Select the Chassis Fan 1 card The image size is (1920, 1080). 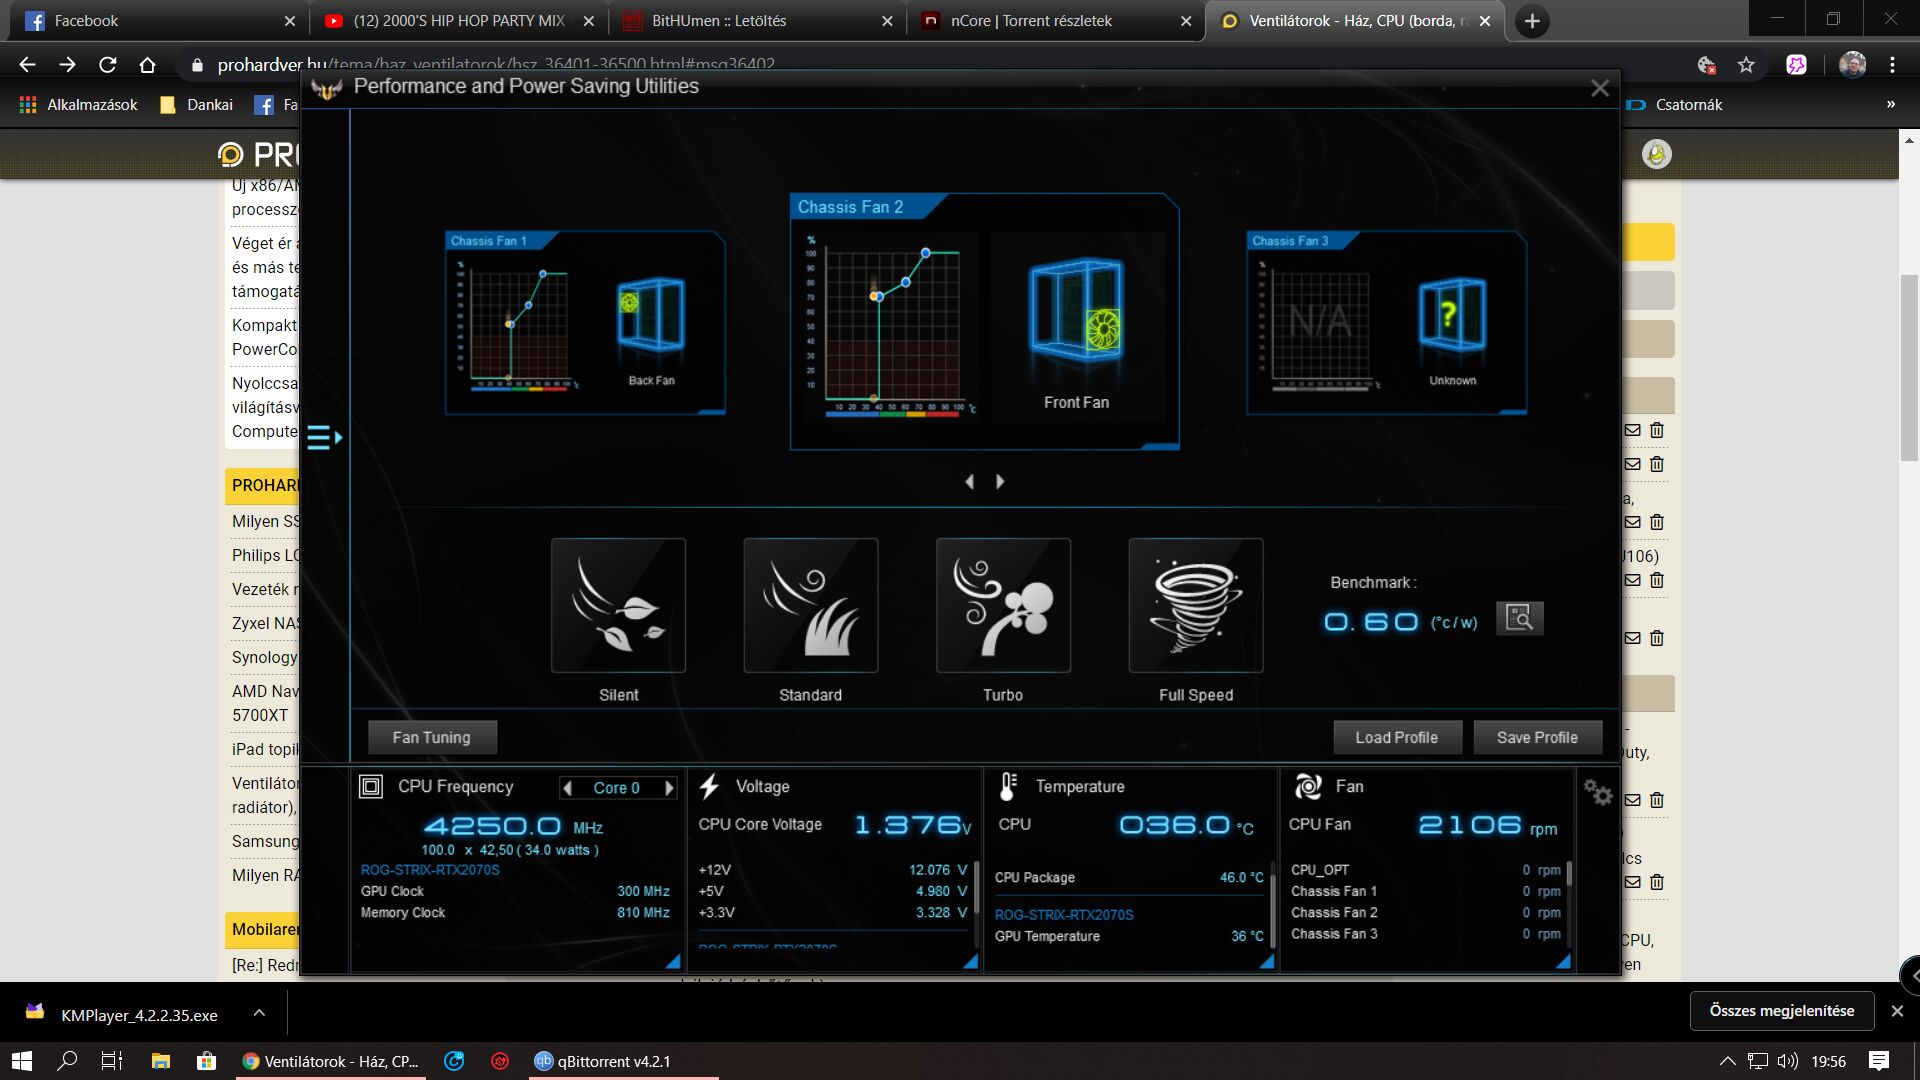[x=585, y=322]
